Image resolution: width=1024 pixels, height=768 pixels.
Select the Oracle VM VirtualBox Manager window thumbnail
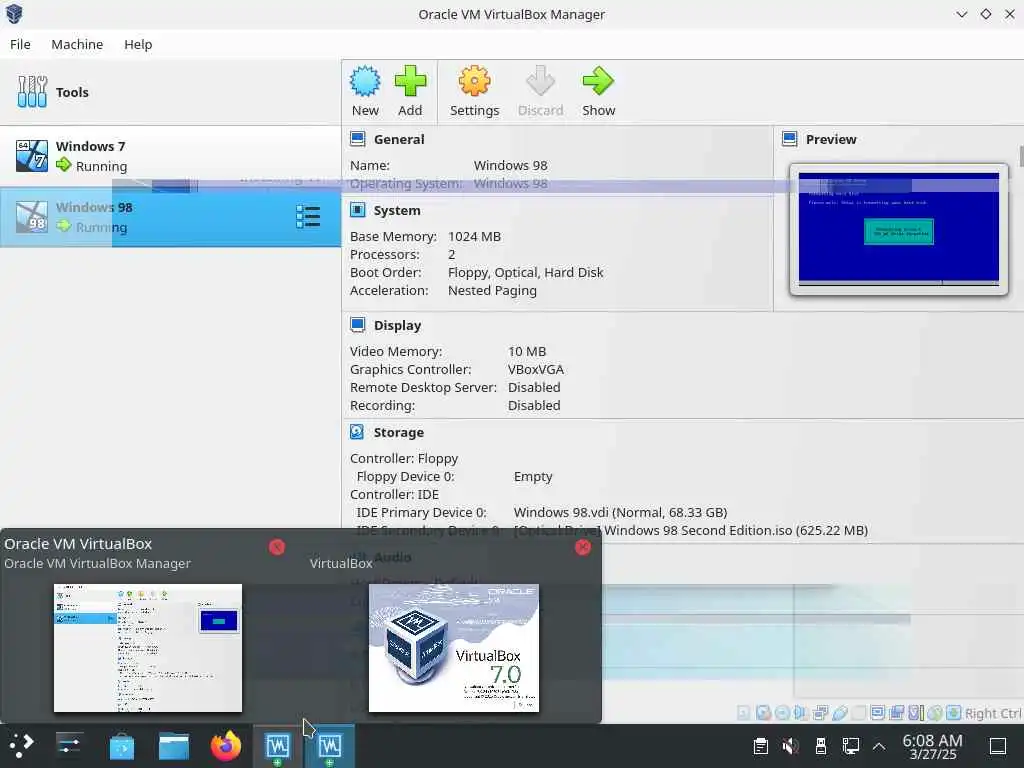148,648
